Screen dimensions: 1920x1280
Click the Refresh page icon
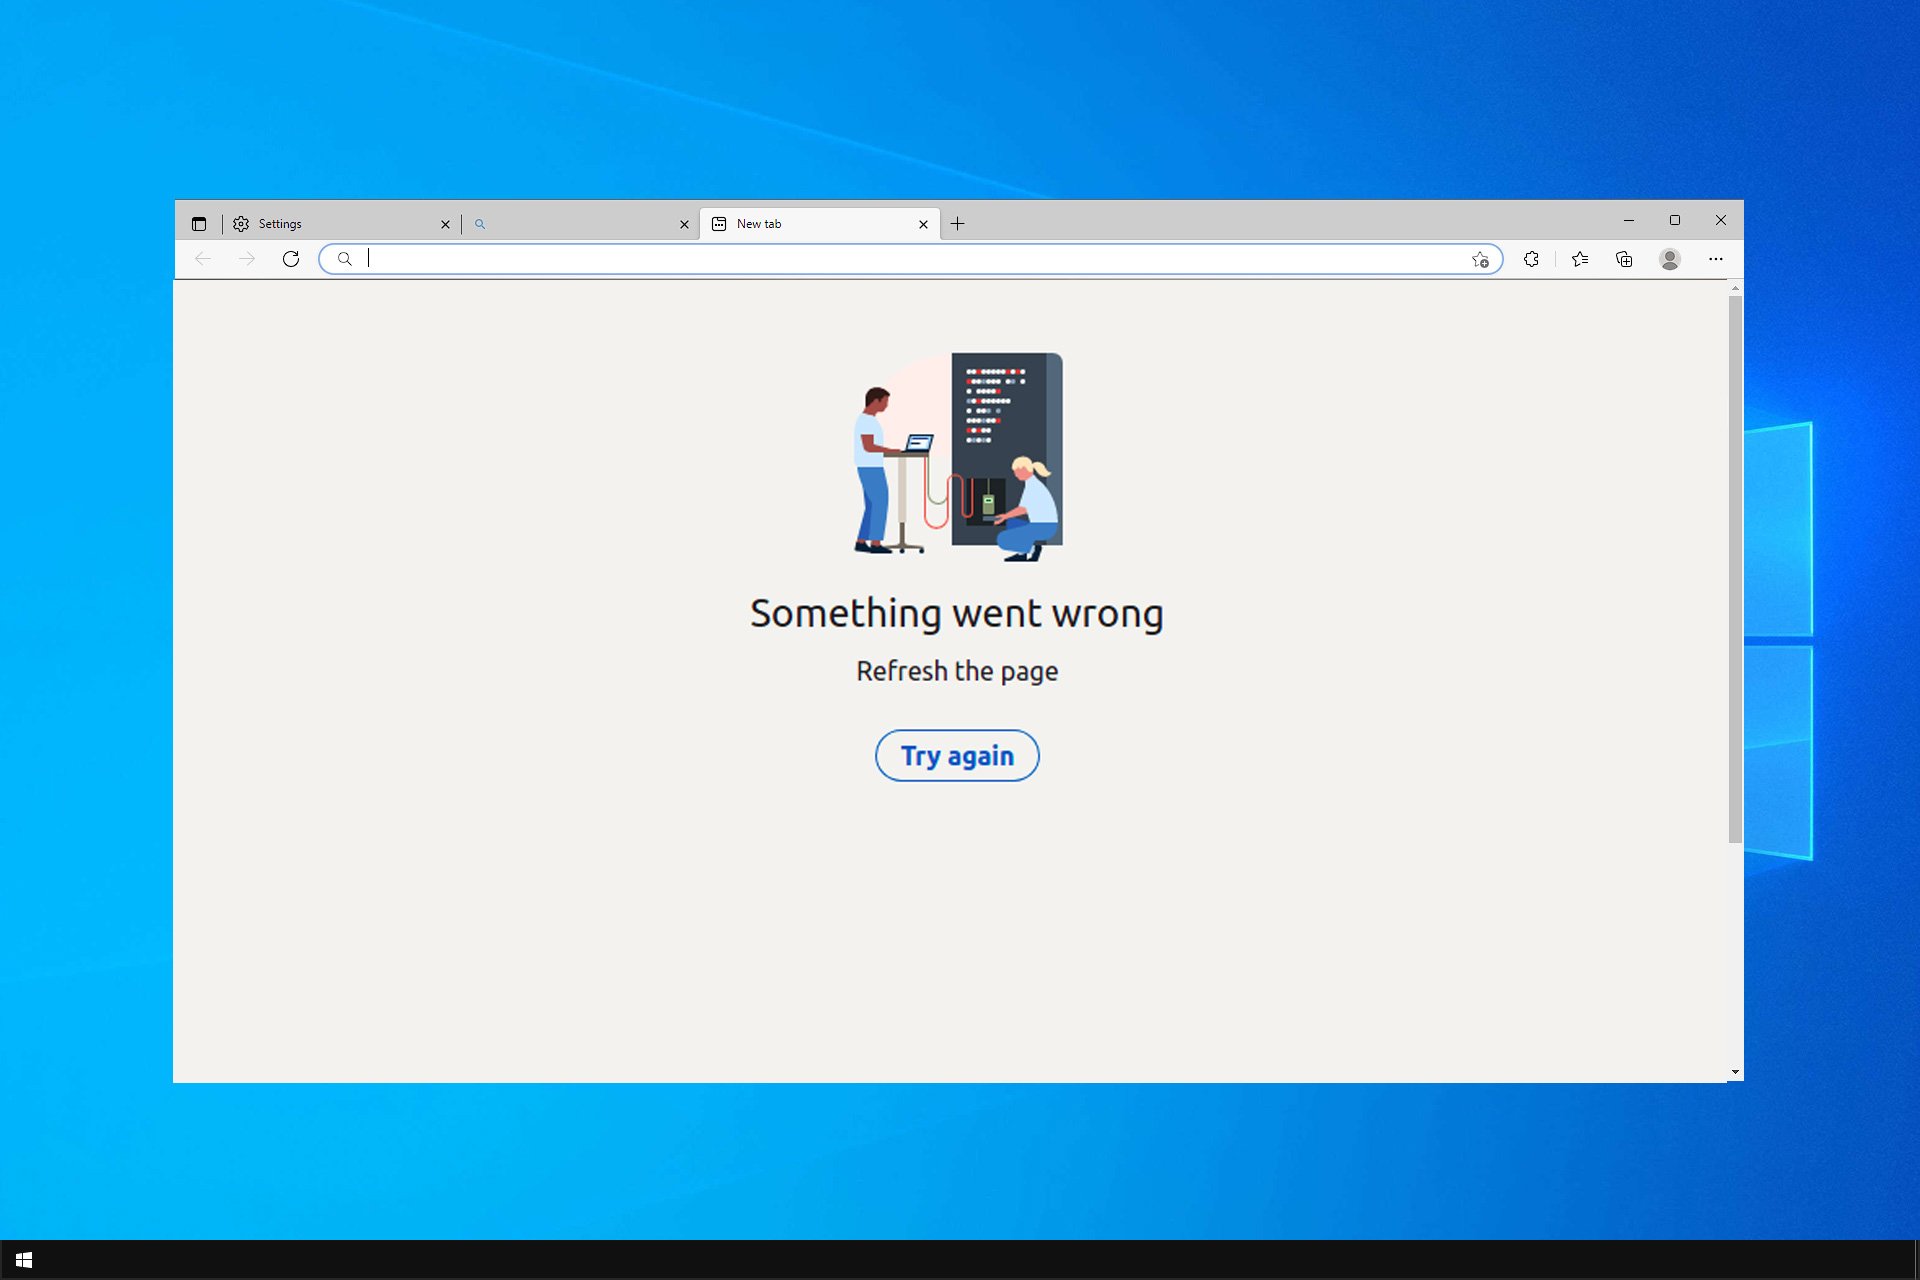(291, 259)
